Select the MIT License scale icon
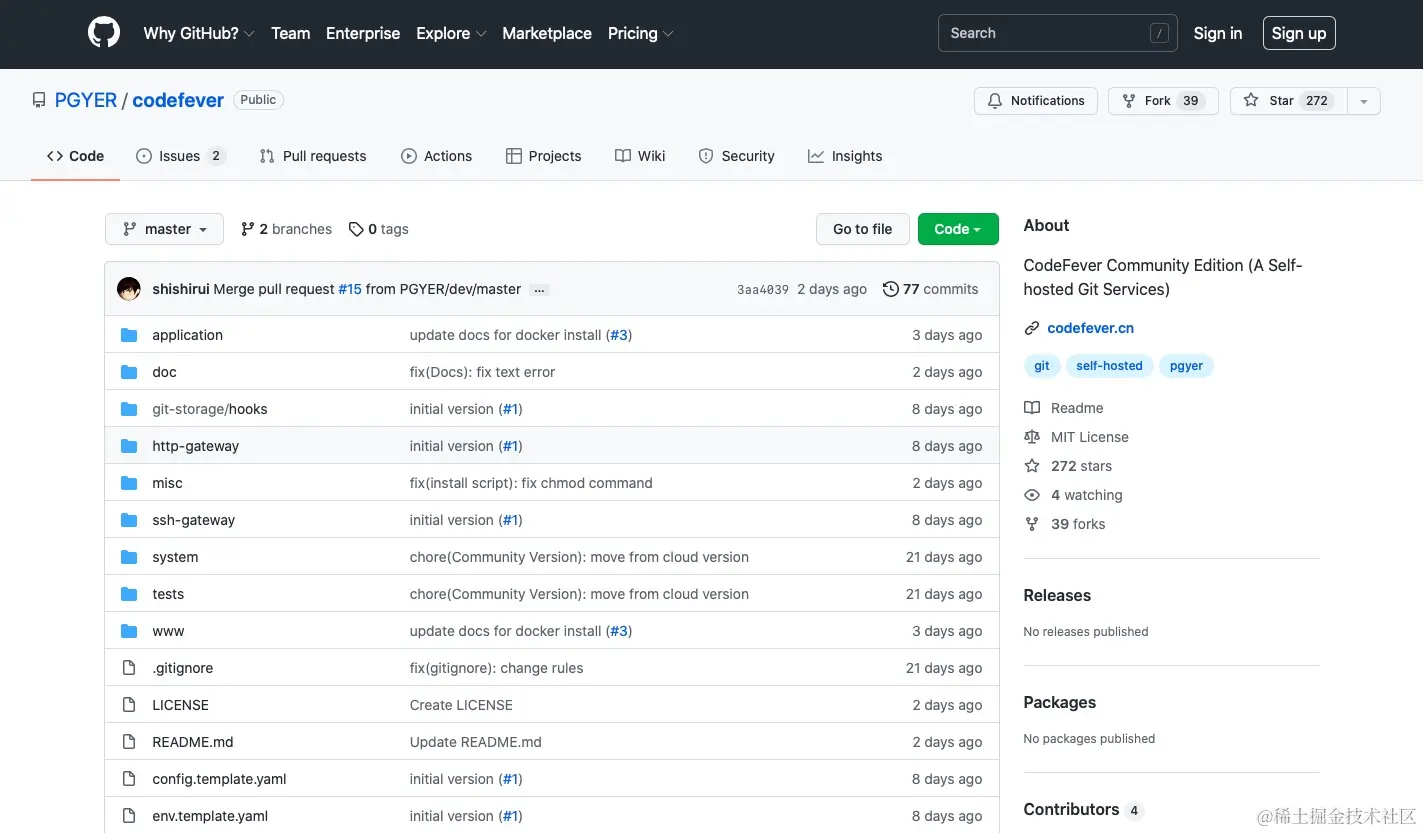This screenshot has width=1423, height=833. (x=1032, y=437)
